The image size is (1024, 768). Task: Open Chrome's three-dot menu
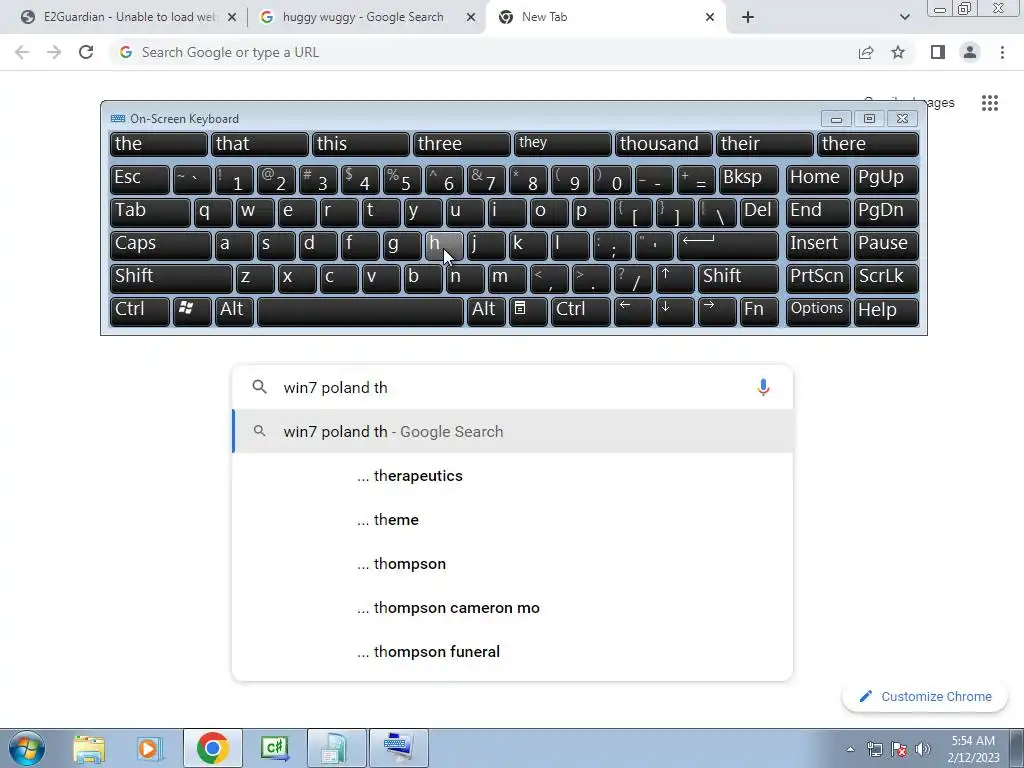tap(1002, 52)
